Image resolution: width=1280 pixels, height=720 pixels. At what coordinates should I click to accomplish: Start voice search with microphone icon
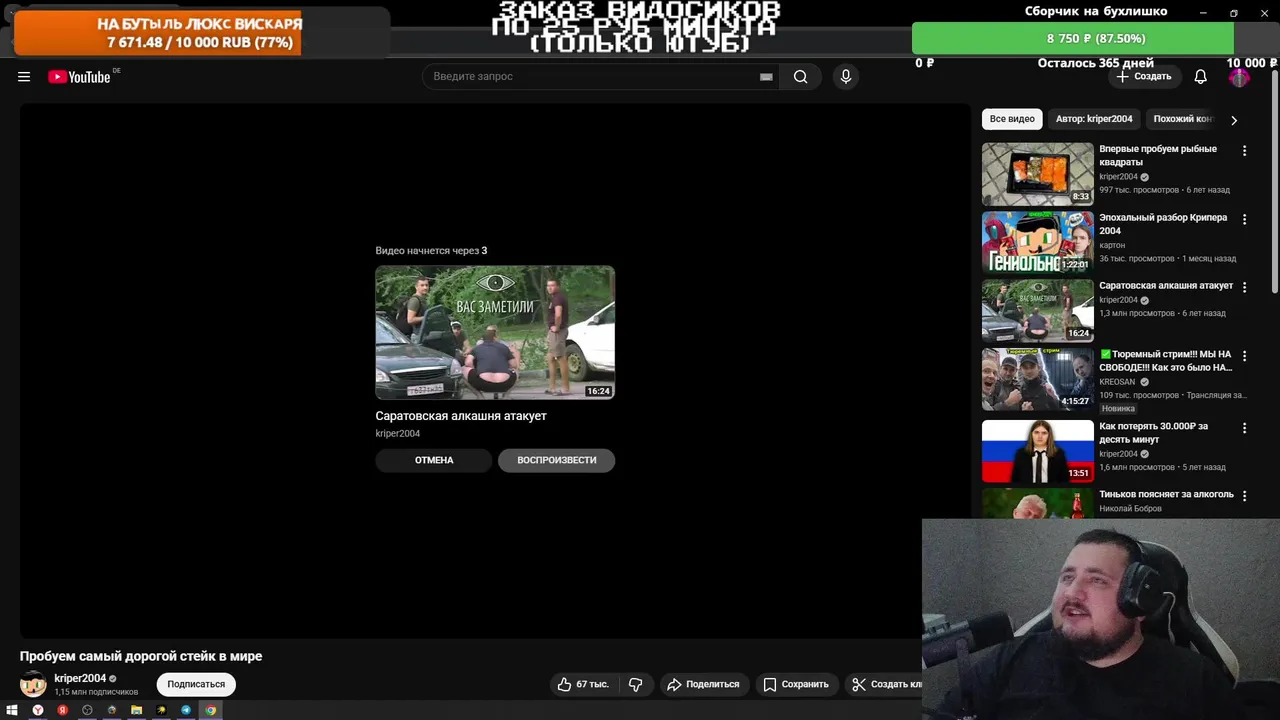pyautogui.click(x=846, y=77)
